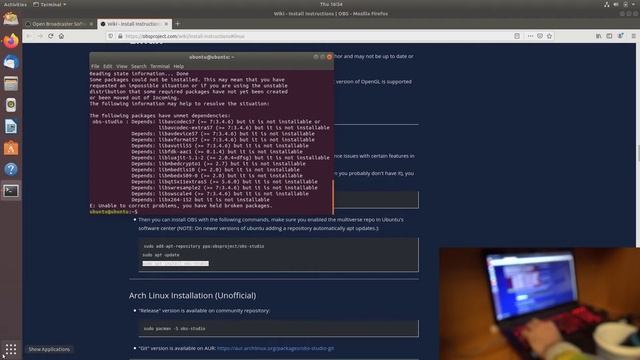Open the terminal Edit menu
The height and width of the screenshot is (360, 640).
click(107, 66)
